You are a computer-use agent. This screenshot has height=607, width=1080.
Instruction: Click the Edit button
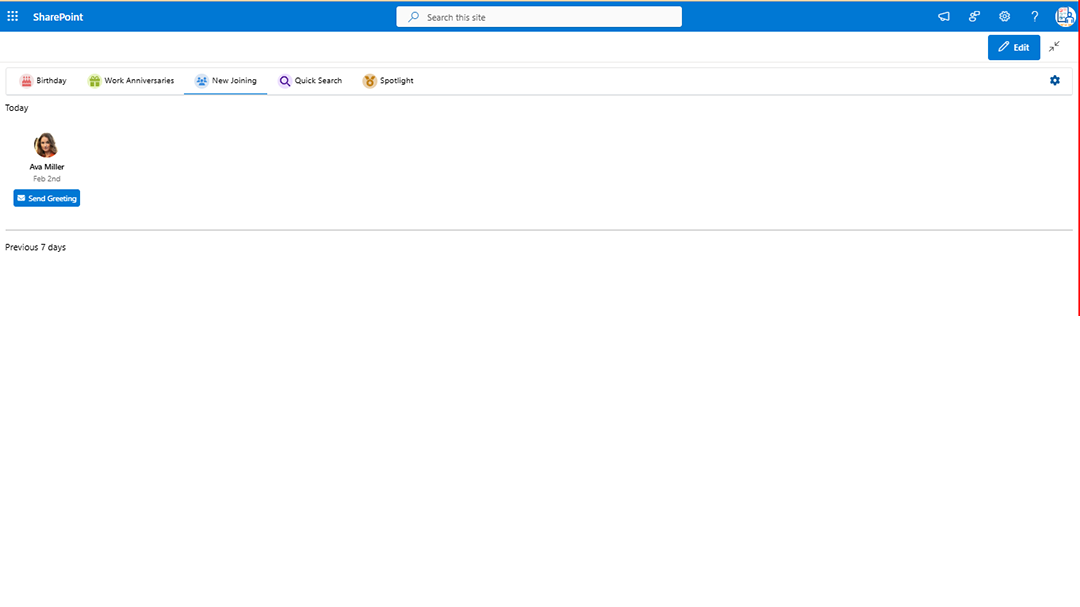pos(1013,47)
